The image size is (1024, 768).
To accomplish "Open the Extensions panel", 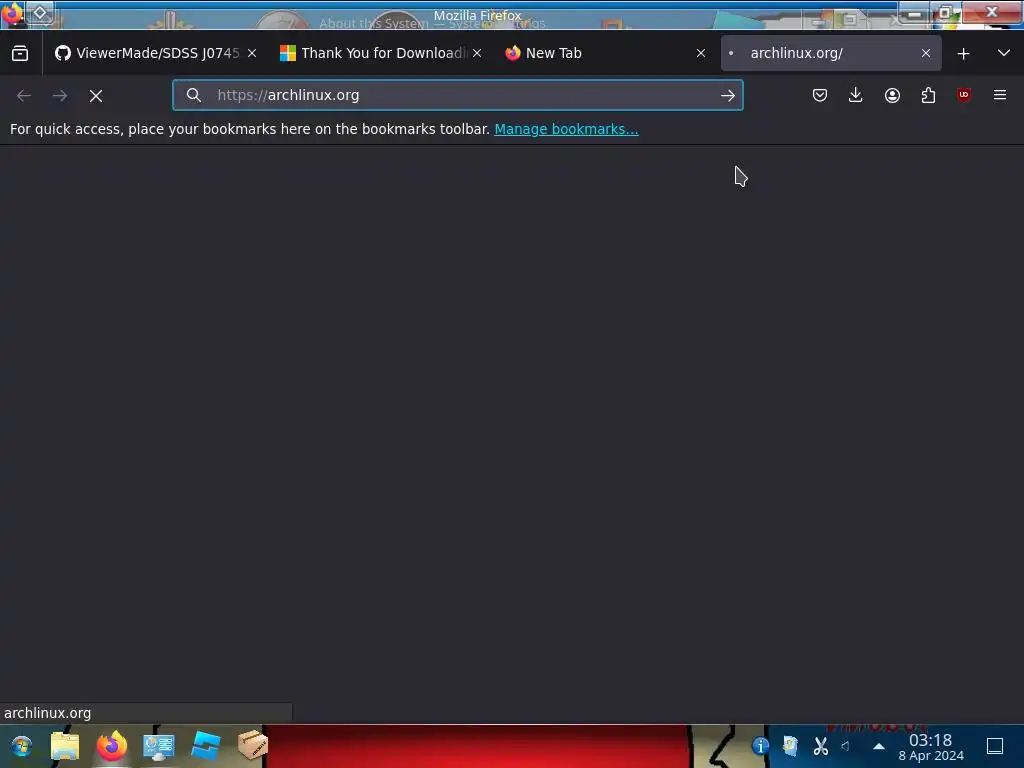I will (928, 95).
